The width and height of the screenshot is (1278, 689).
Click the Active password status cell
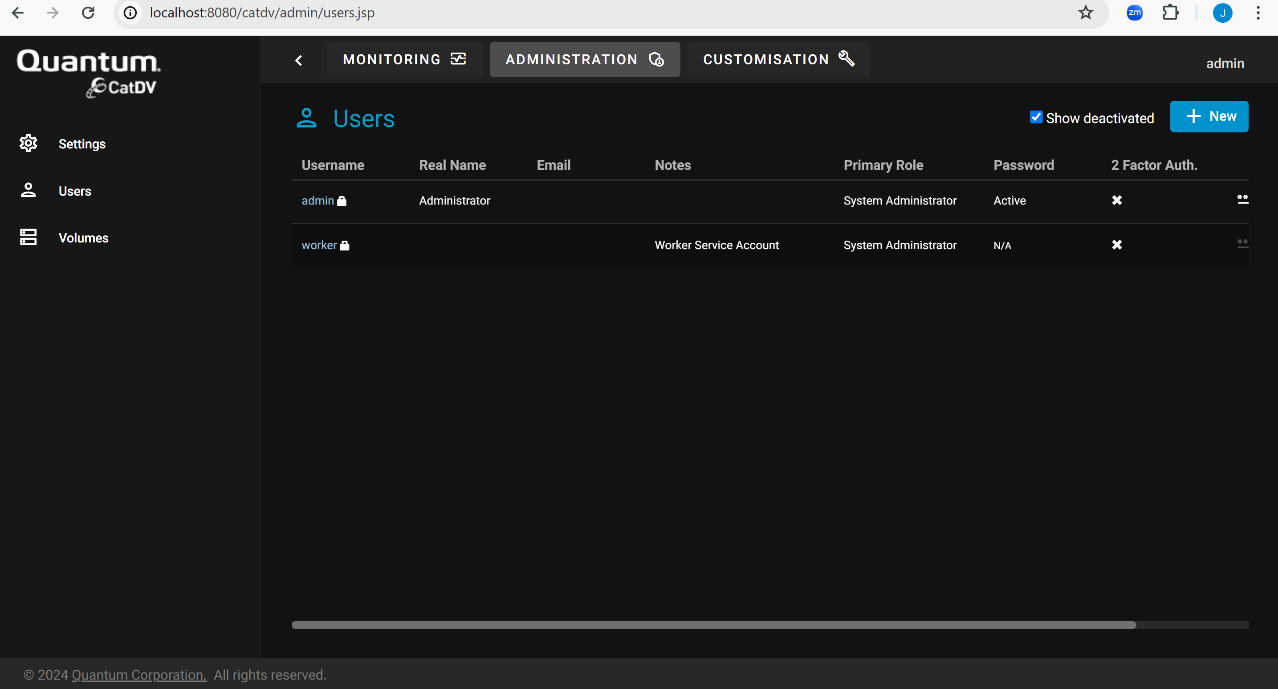pyautogui.click(x=1010, y=201)
